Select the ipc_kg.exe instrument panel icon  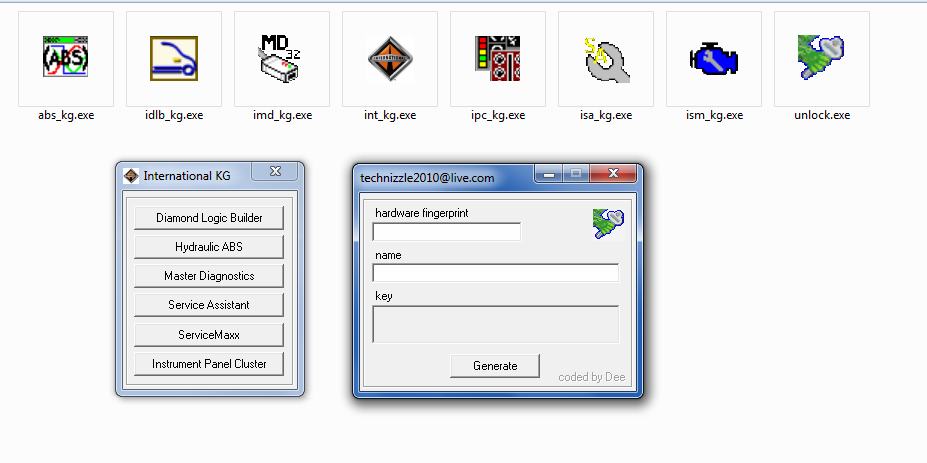(497, 58)
